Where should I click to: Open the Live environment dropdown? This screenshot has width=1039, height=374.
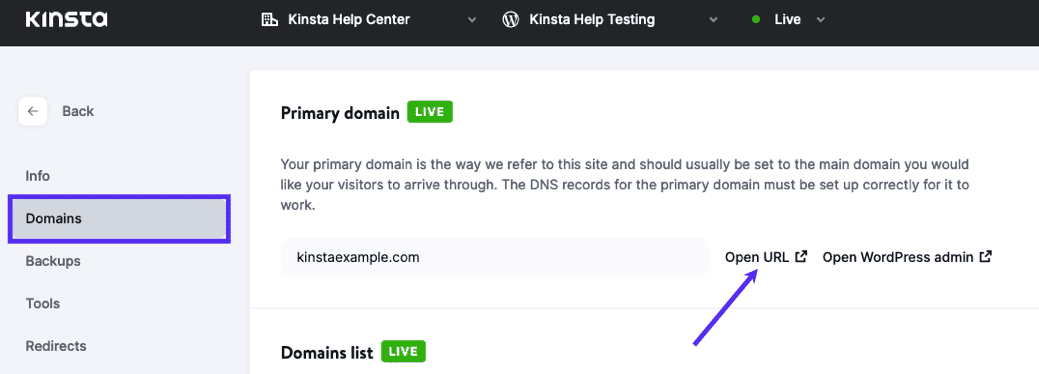pyautogui.click(x=820, y=20)
